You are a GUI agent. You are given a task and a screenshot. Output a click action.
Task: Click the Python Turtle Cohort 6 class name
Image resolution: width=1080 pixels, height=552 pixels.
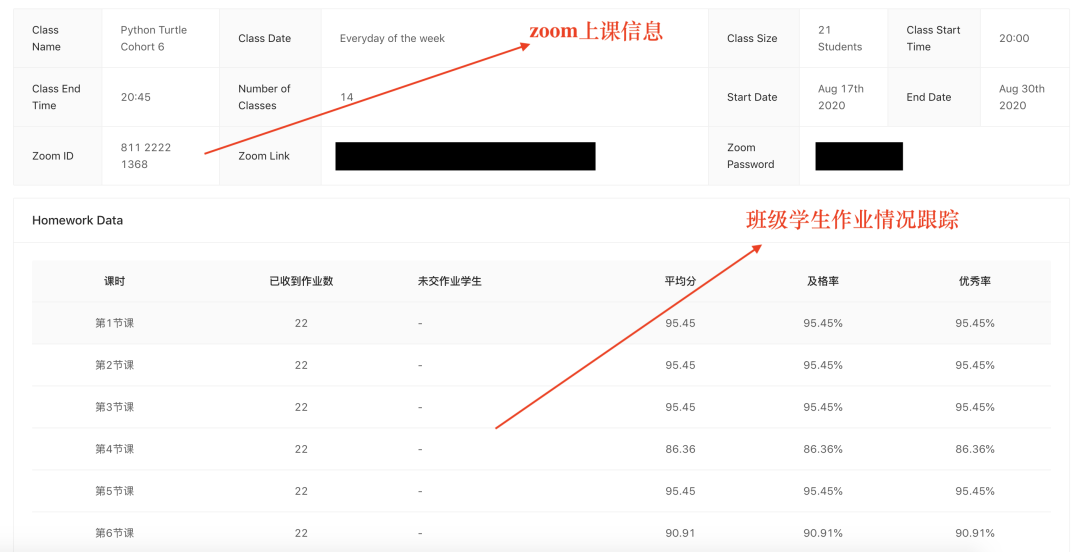click(153, 38)
